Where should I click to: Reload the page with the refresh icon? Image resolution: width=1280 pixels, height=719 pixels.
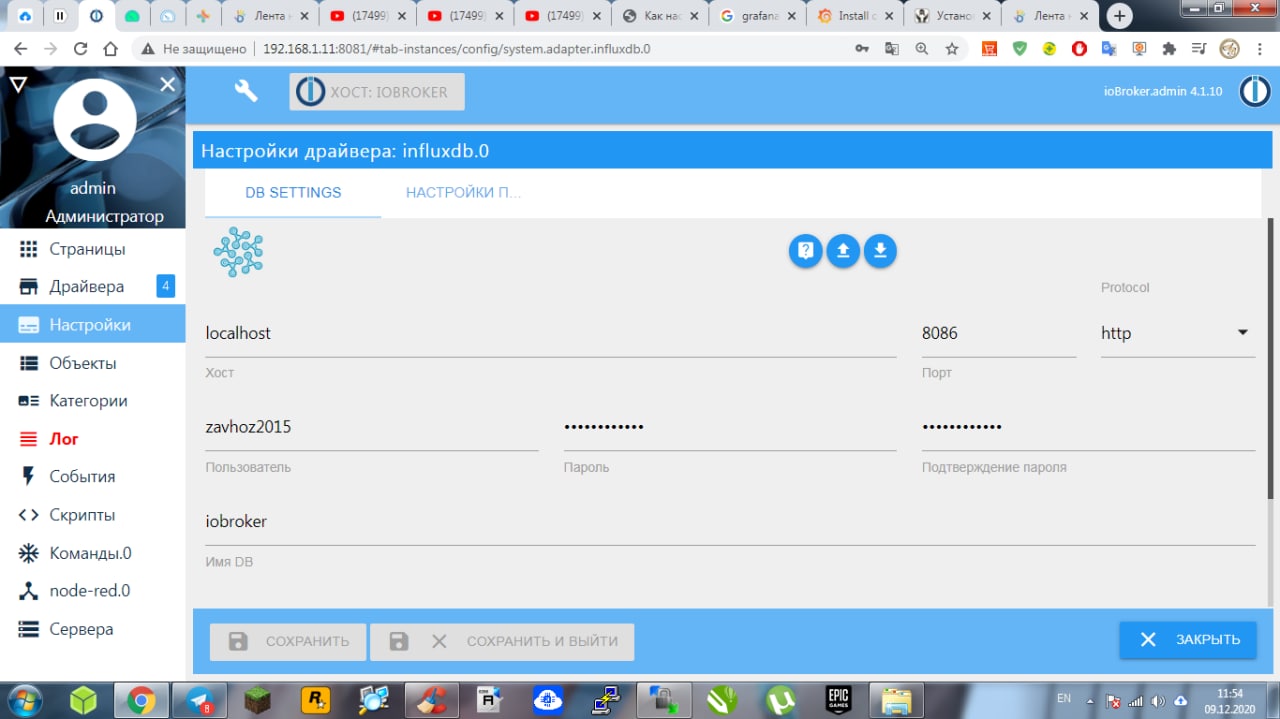pos(81,48)
